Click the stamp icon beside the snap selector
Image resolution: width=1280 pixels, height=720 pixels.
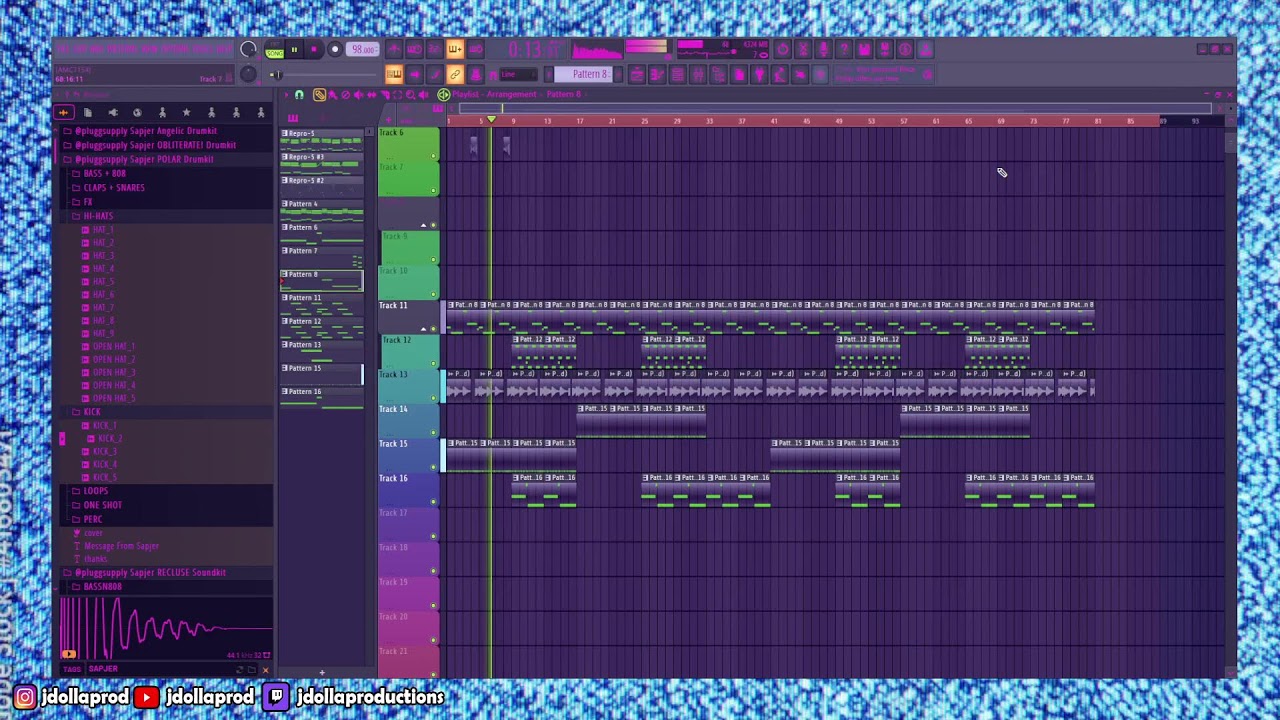[475, 75]
